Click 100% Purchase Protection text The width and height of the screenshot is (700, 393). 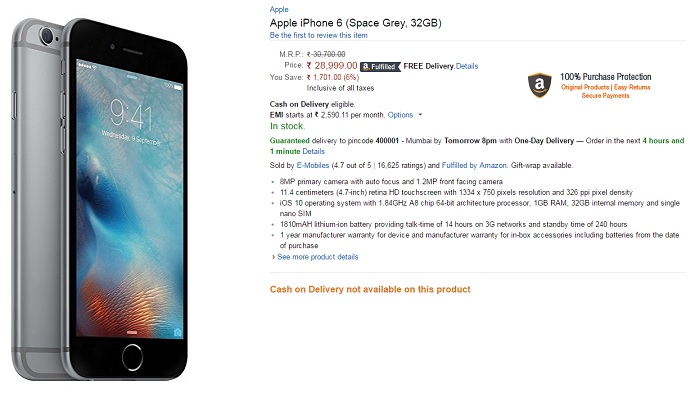coord(605,77)
